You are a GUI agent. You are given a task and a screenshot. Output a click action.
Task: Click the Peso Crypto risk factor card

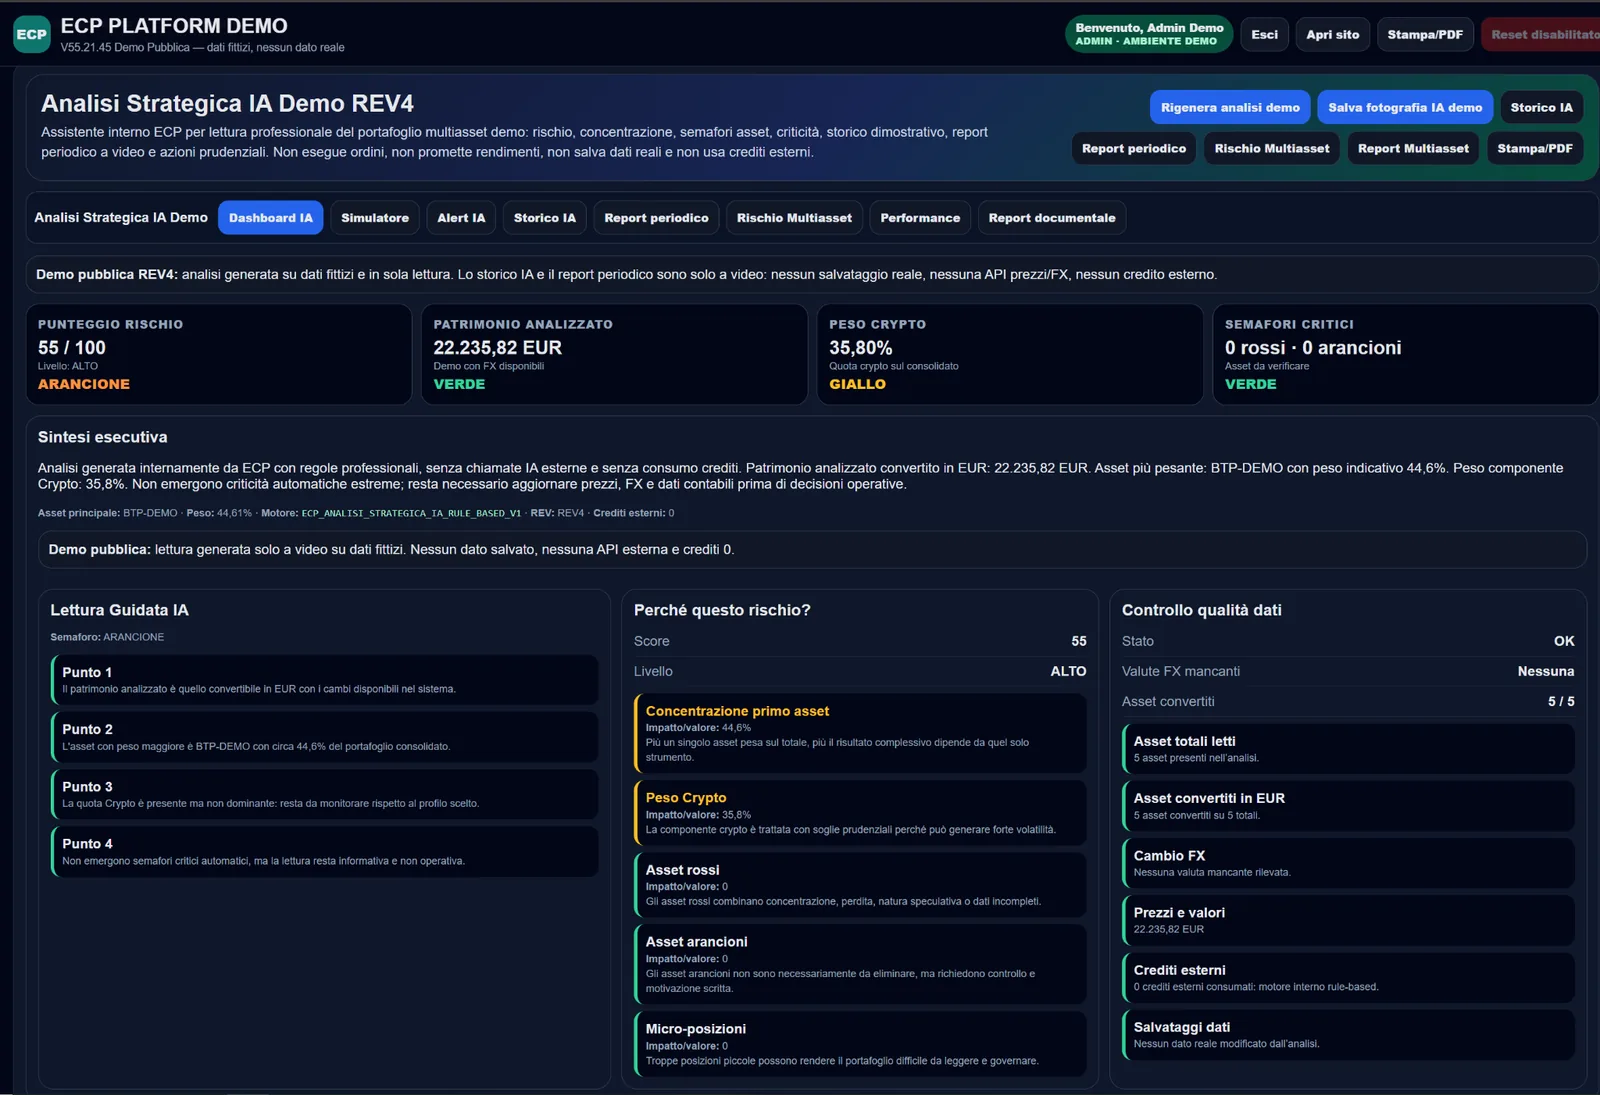860,813
